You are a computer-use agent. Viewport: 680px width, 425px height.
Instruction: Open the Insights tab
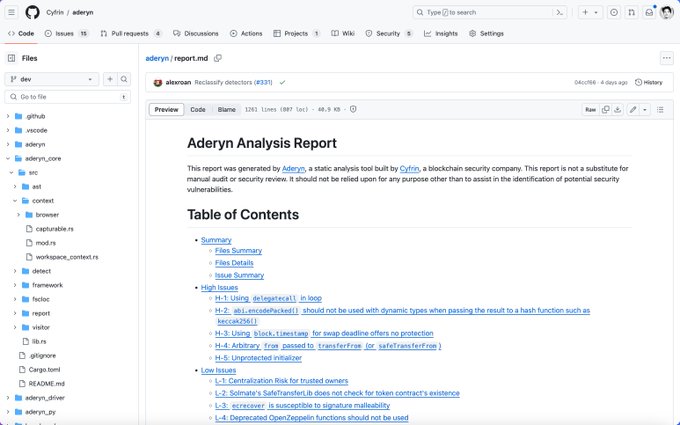441,33
